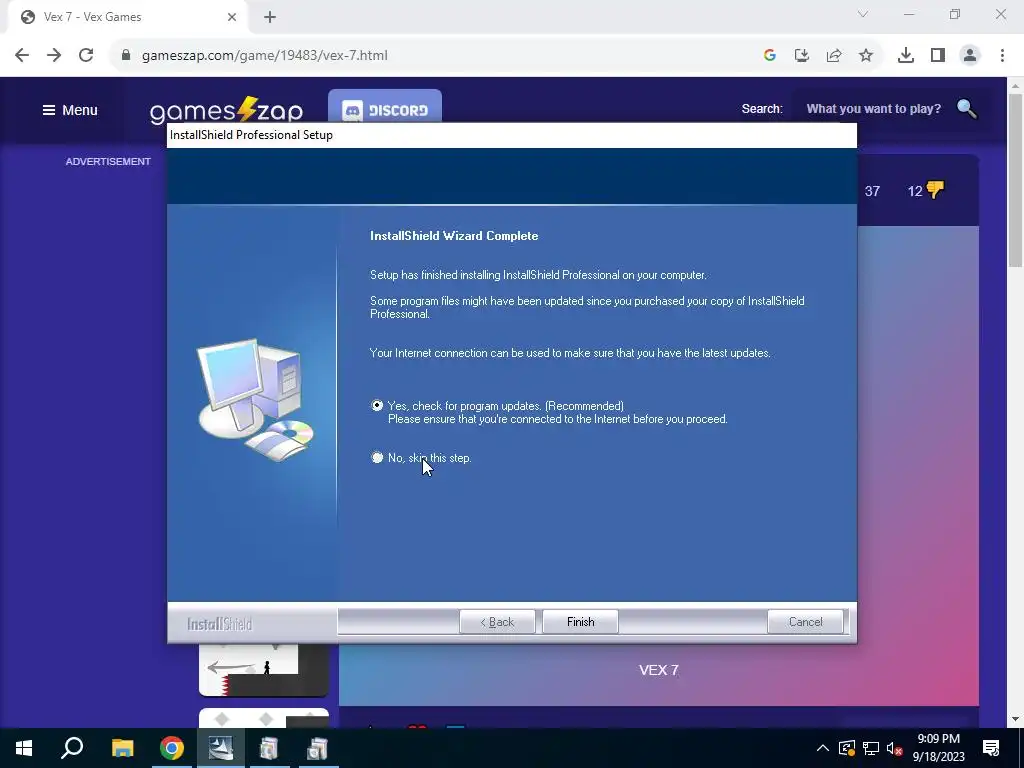Open the tab search dropdown chevron
The width and height of the screenshot is (1024, 768).
tap(863, 14)
